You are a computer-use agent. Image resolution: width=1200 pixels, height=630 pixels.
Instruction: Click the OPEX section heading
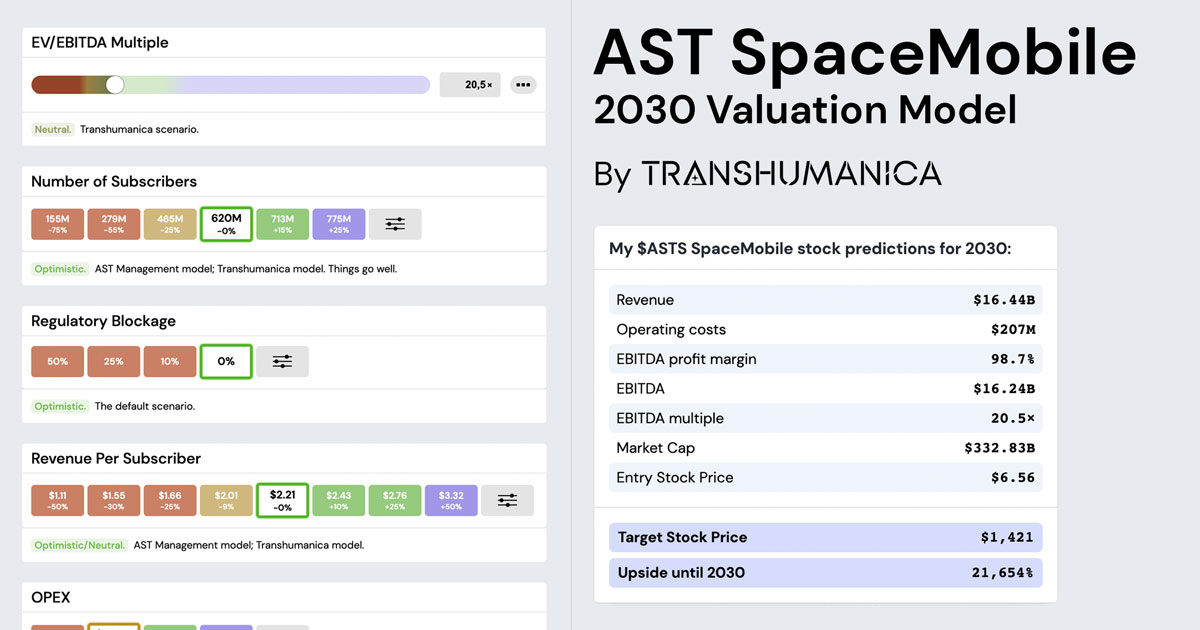tap(51, 597)
